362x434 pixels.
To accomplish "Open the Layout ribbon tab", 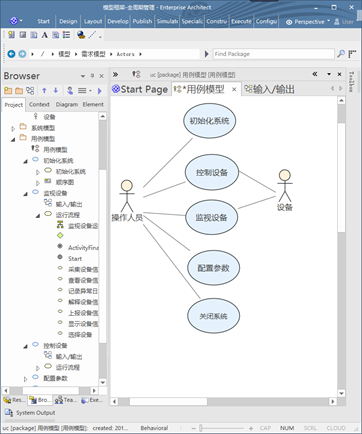I will coord(93,21).
